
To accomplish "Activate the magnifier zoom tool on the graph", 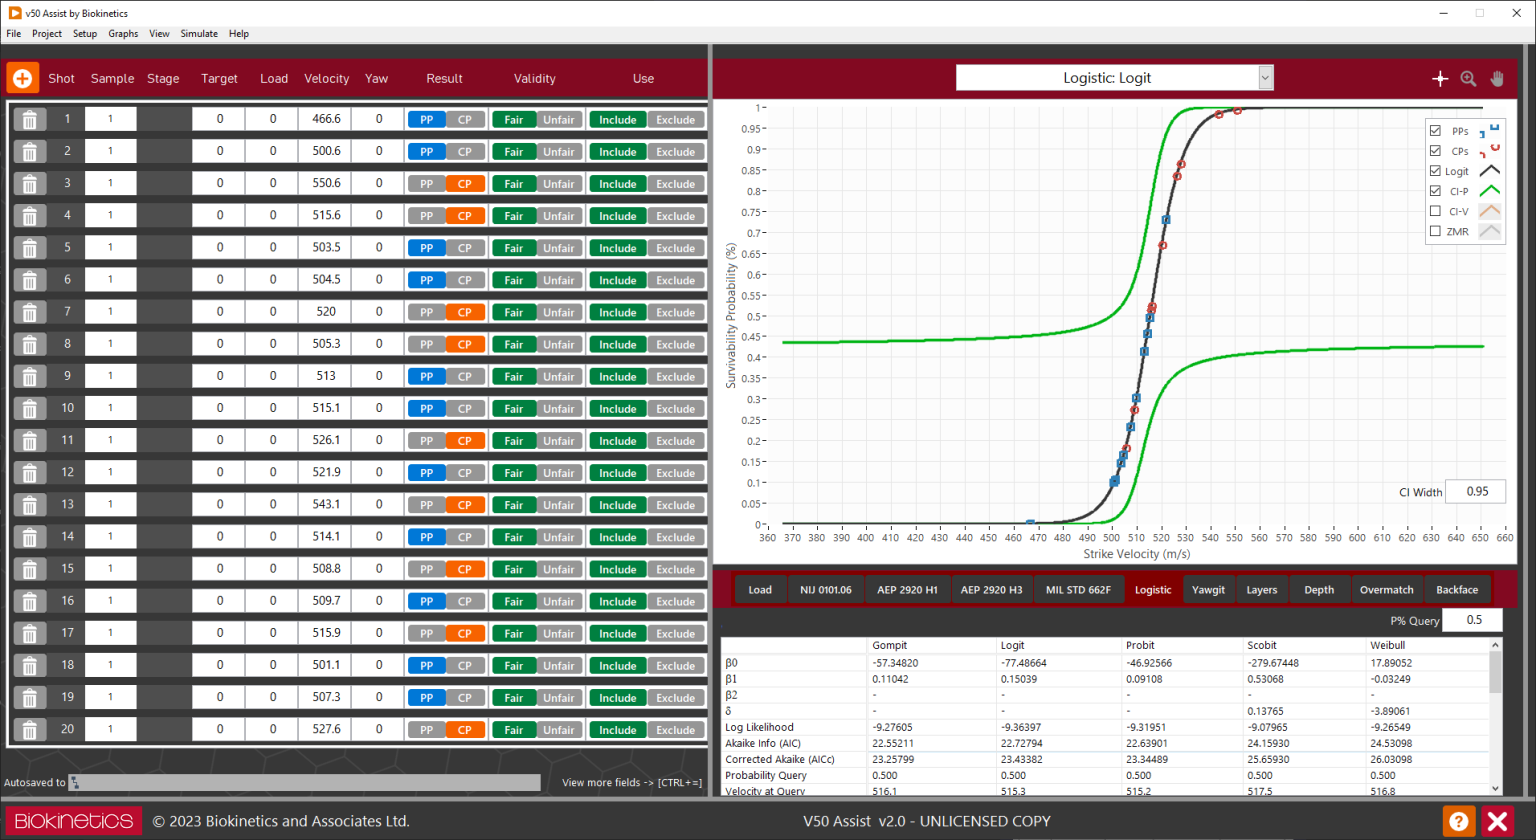I will click(1469, 78).
